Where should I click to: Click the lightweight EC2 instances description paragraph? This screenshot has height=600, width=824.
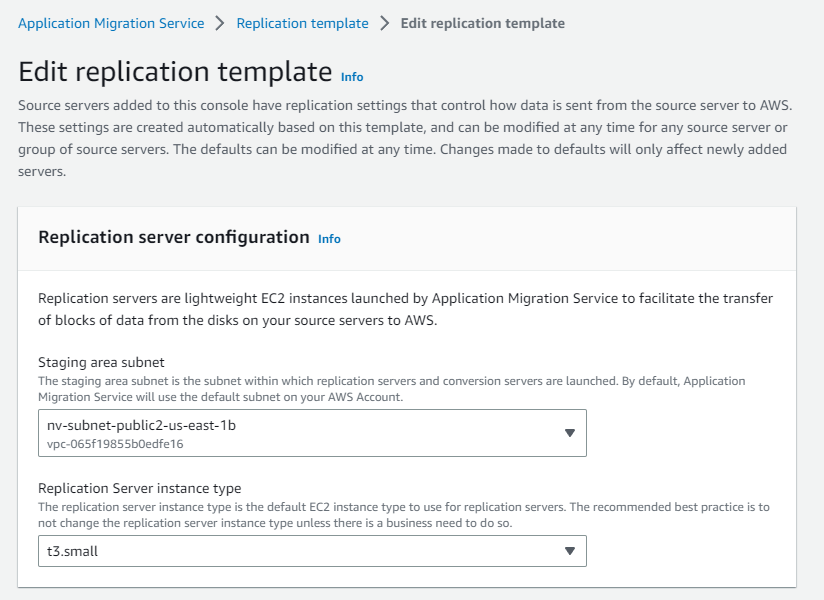pyautogui.click(x=405, y=309)
